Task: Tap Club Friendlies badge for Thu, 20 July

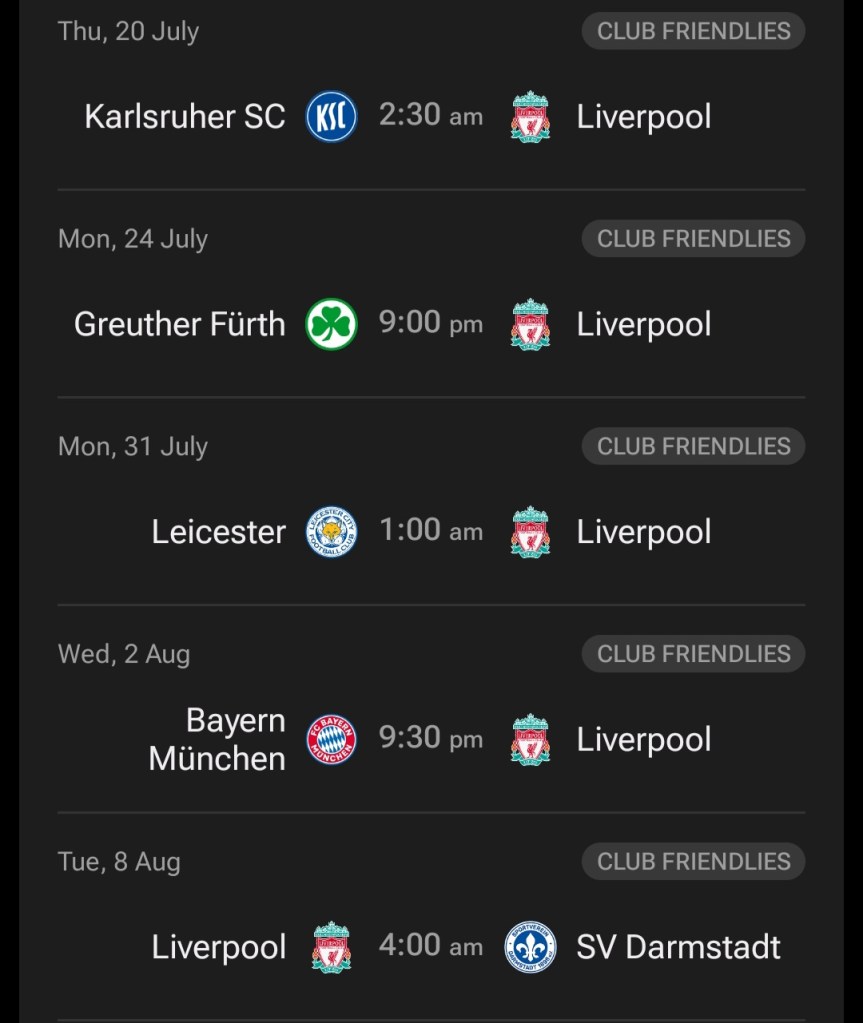Action: click(693, 31)
